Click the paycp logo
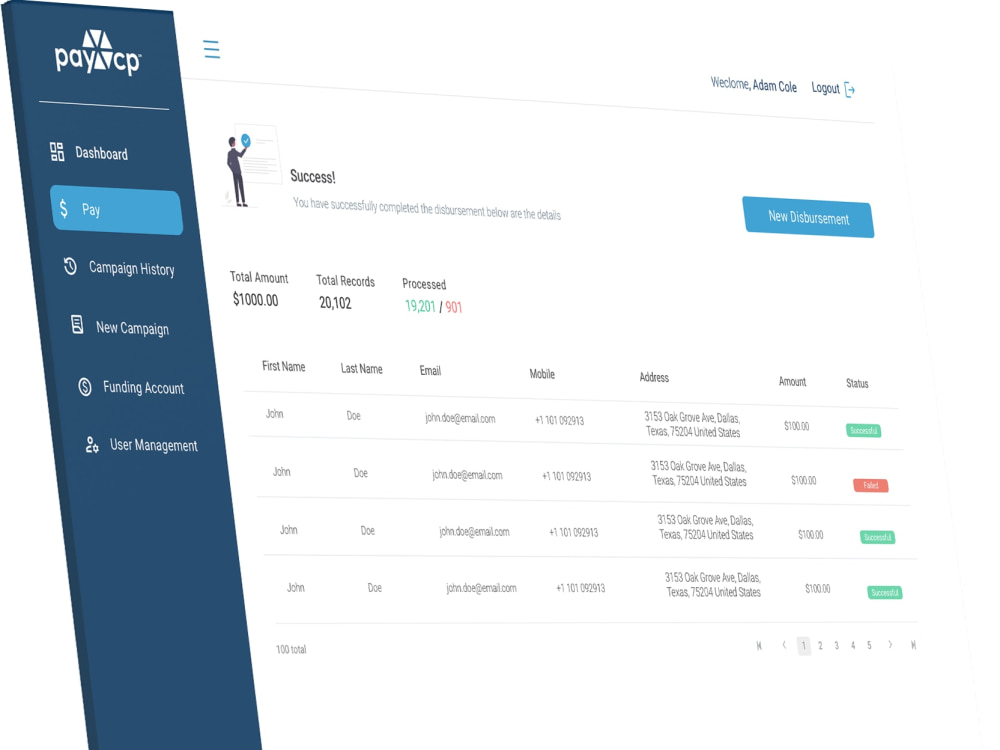Image resolution: width=1000 pixels, height=750 pixels. click(98, 52)
